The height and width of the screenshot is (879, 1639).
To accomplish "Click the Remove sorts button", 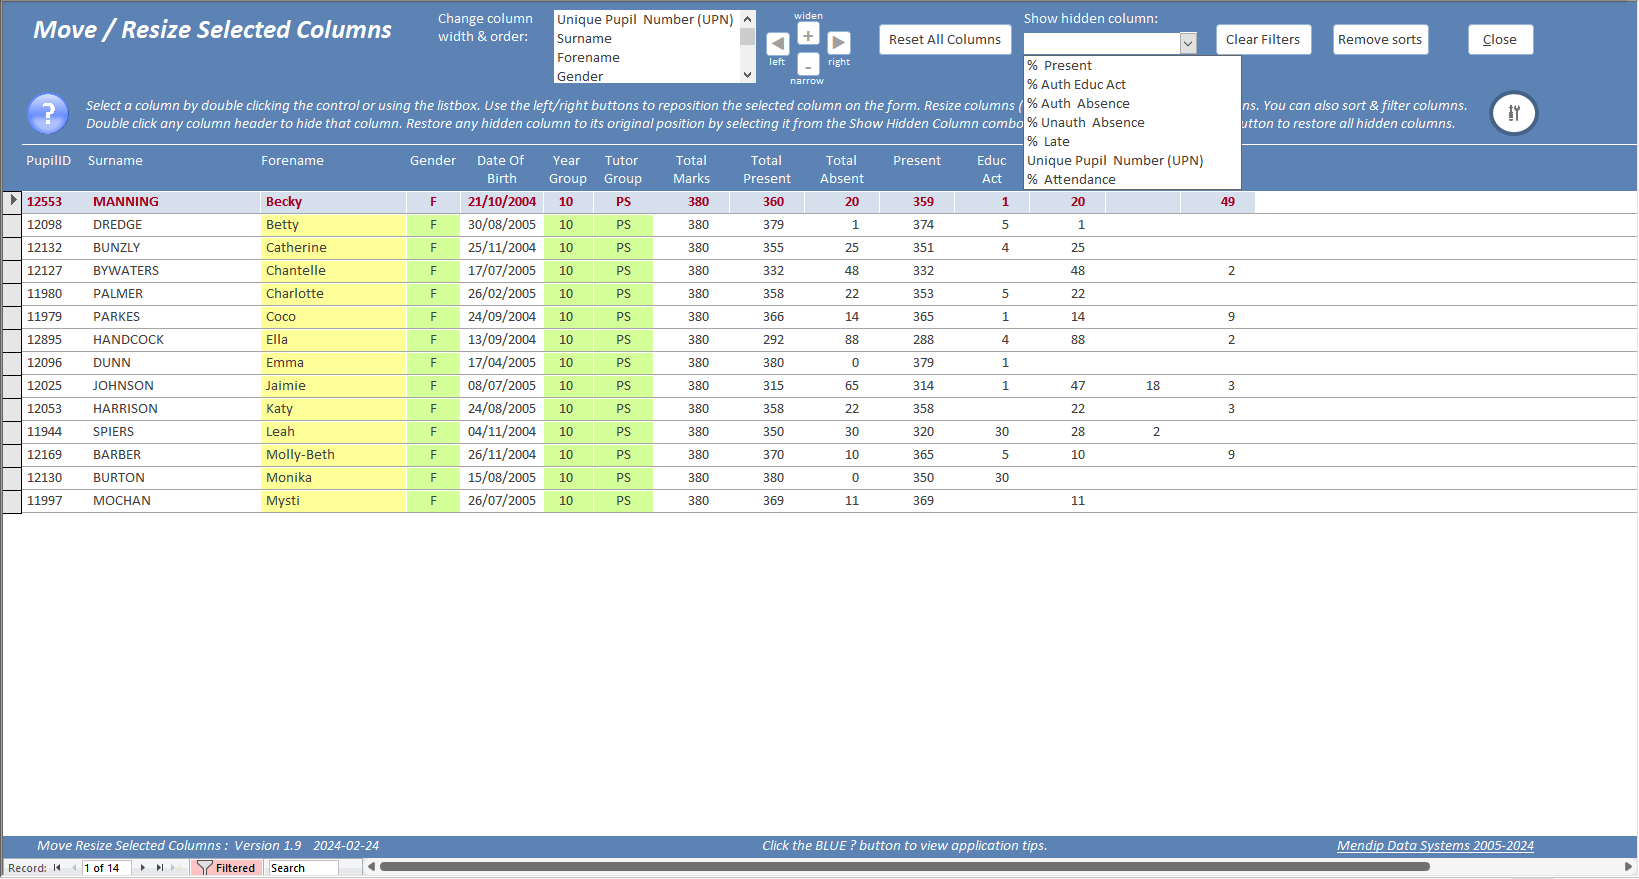I will point(1380,40).
